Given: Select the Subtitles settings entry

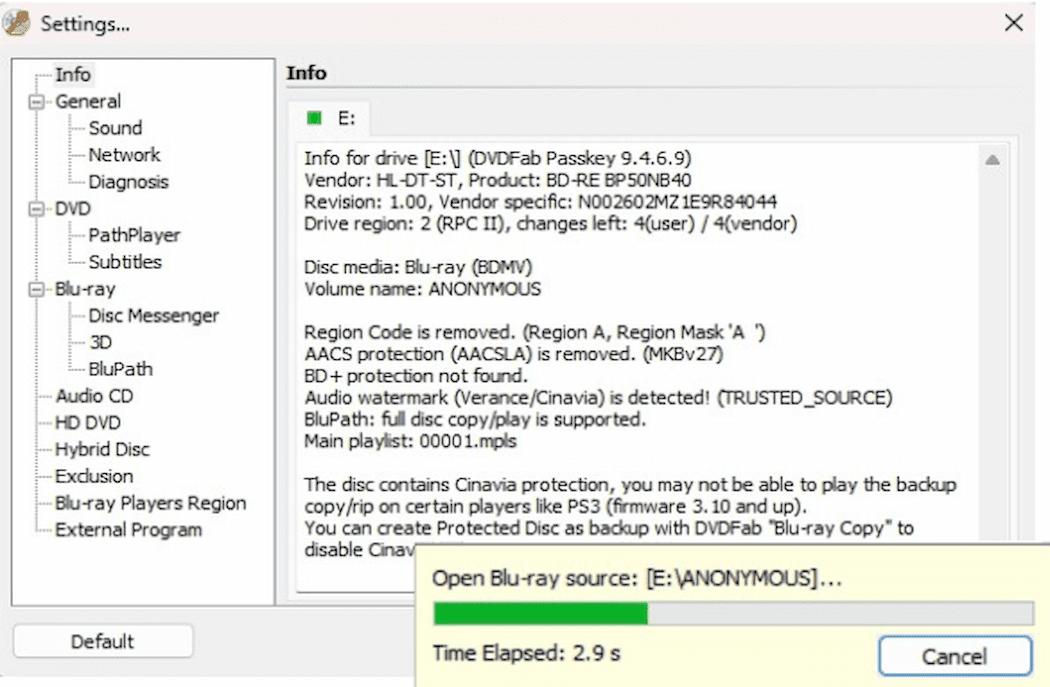Looking at the screenshot, I should point(124,262).
